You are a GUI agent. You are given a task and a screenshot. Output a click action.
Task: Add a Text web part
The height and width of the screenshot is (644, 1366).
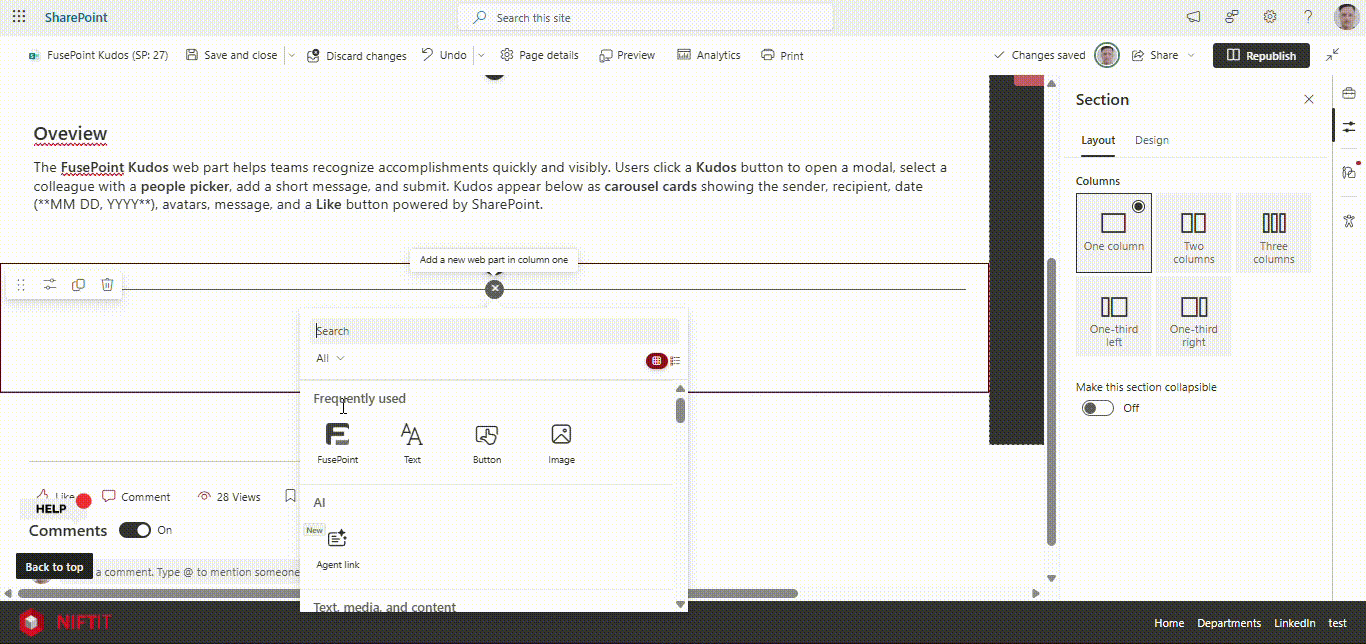412,436
